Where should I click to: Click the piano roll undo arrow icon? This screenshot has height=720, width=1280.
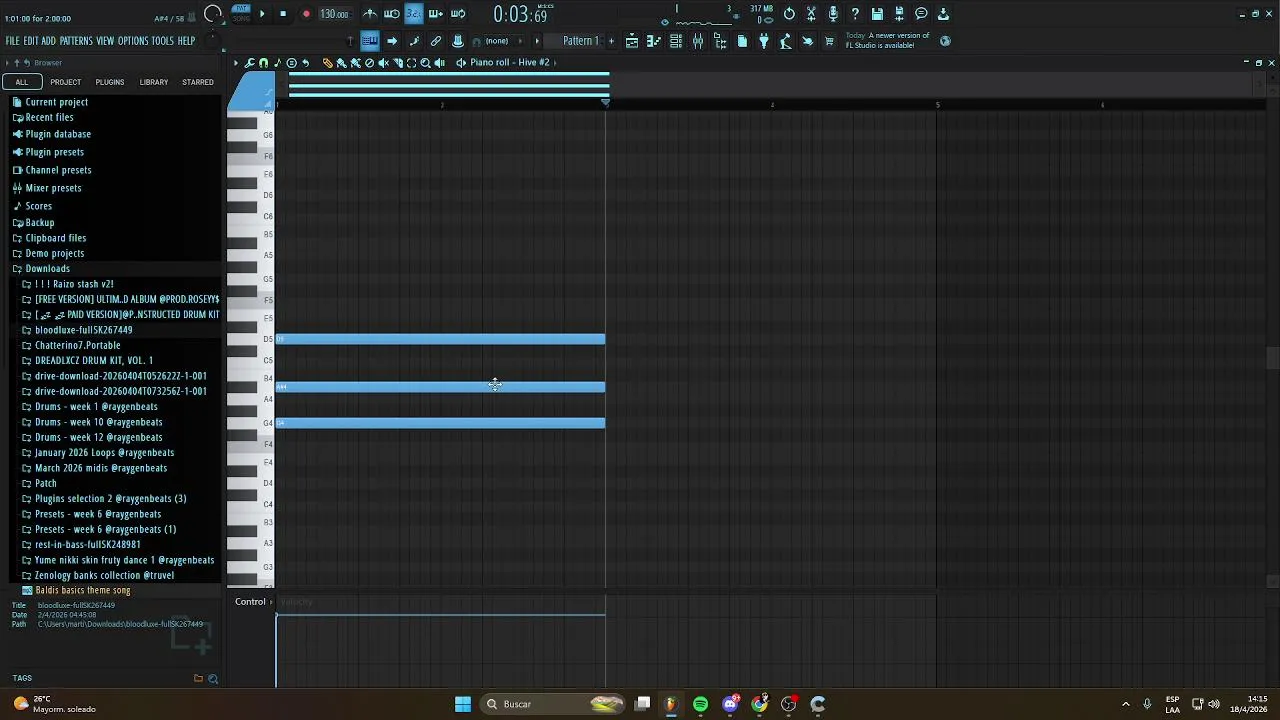305,62
